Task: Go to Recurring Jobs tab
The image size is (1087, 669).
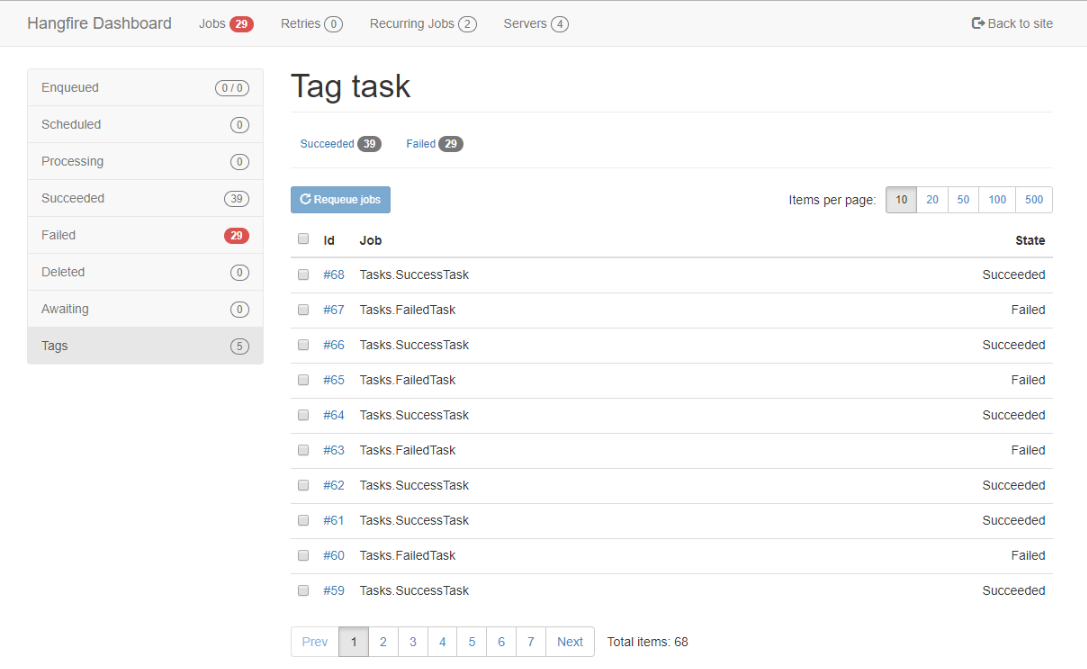Action: pyautogui.click(x=423, y=24)
